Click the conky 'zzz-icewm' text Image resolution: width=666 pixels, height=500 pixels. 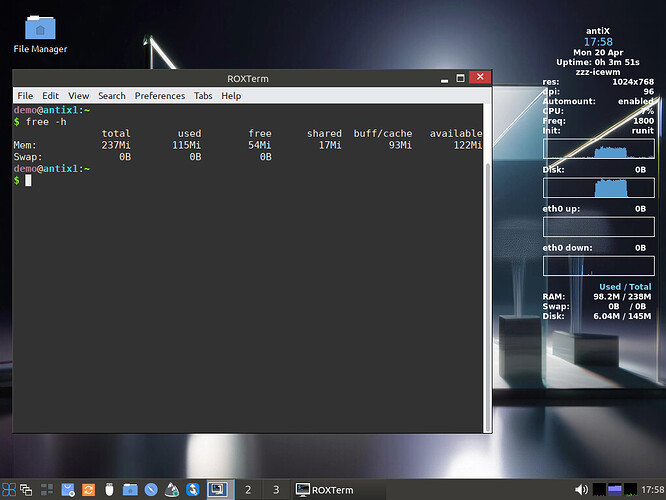[598, 72]
